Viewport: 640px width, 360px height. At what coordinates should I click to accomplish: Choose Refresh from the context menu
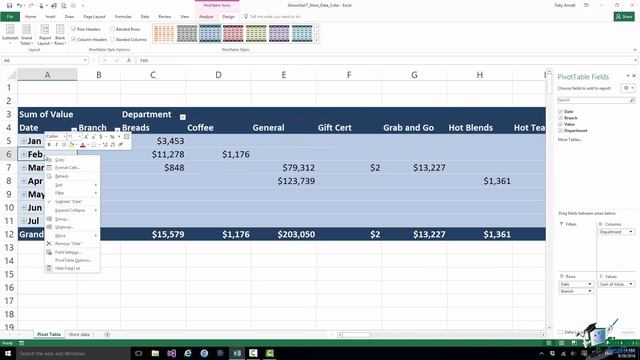[72, 176]
